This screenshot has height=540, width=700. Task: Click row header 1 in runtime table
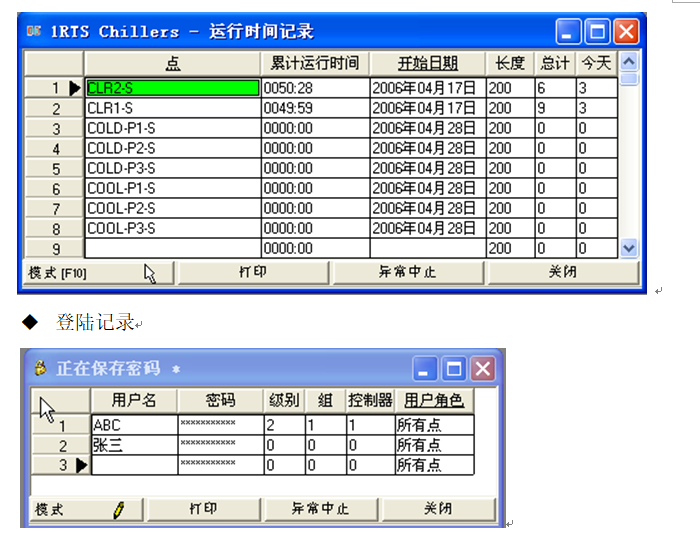tap(54, 88)
